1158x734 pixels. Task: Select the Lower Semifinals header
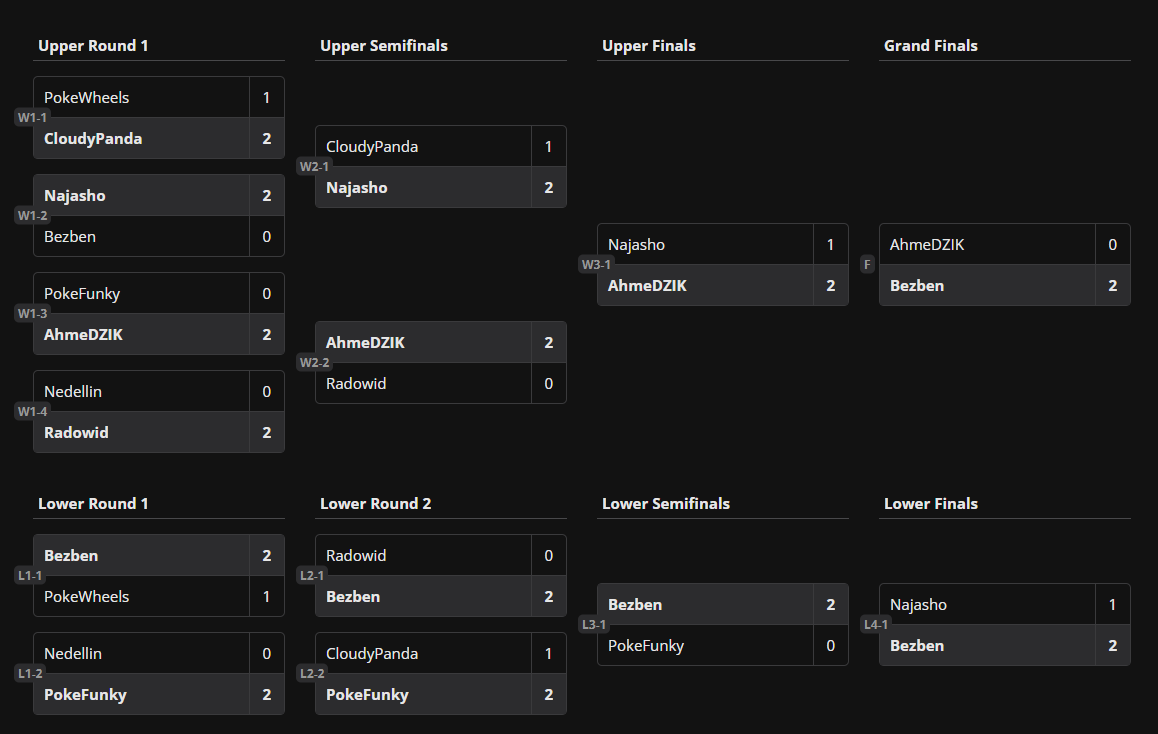pos(666,504)
